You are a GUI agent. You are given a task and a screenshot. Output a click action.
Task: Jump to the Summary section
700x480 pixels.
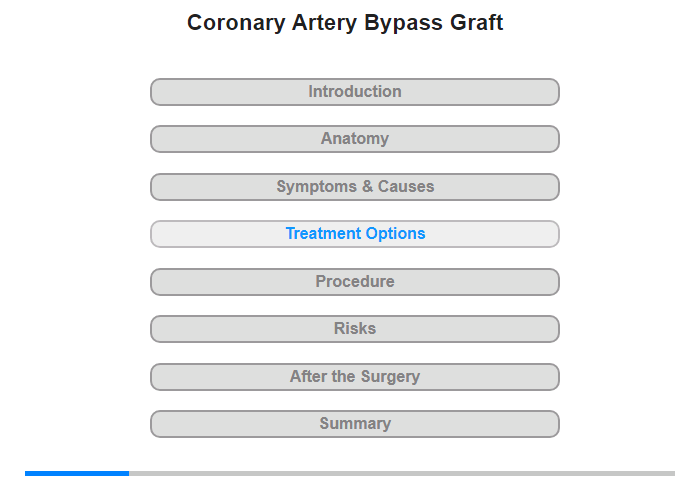(x=354, y=424)
